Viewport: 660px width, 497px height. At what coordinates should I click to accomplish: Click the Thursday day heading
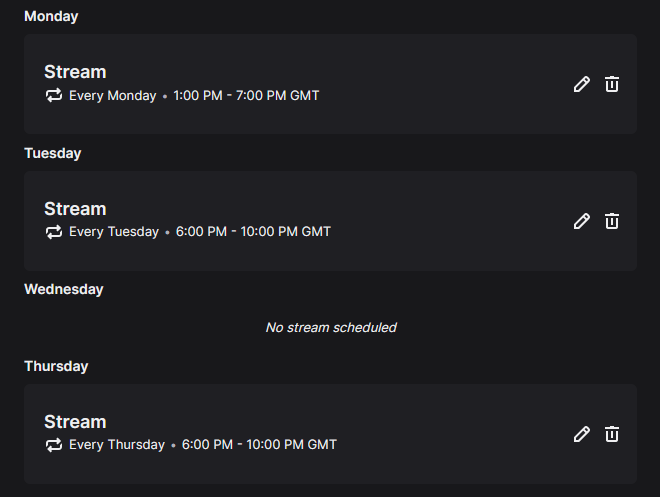56,366
